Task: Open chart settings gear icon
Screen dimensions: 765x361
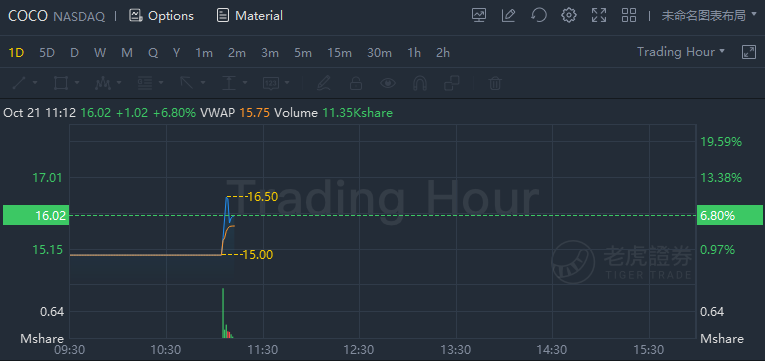Action: (568, 16)
